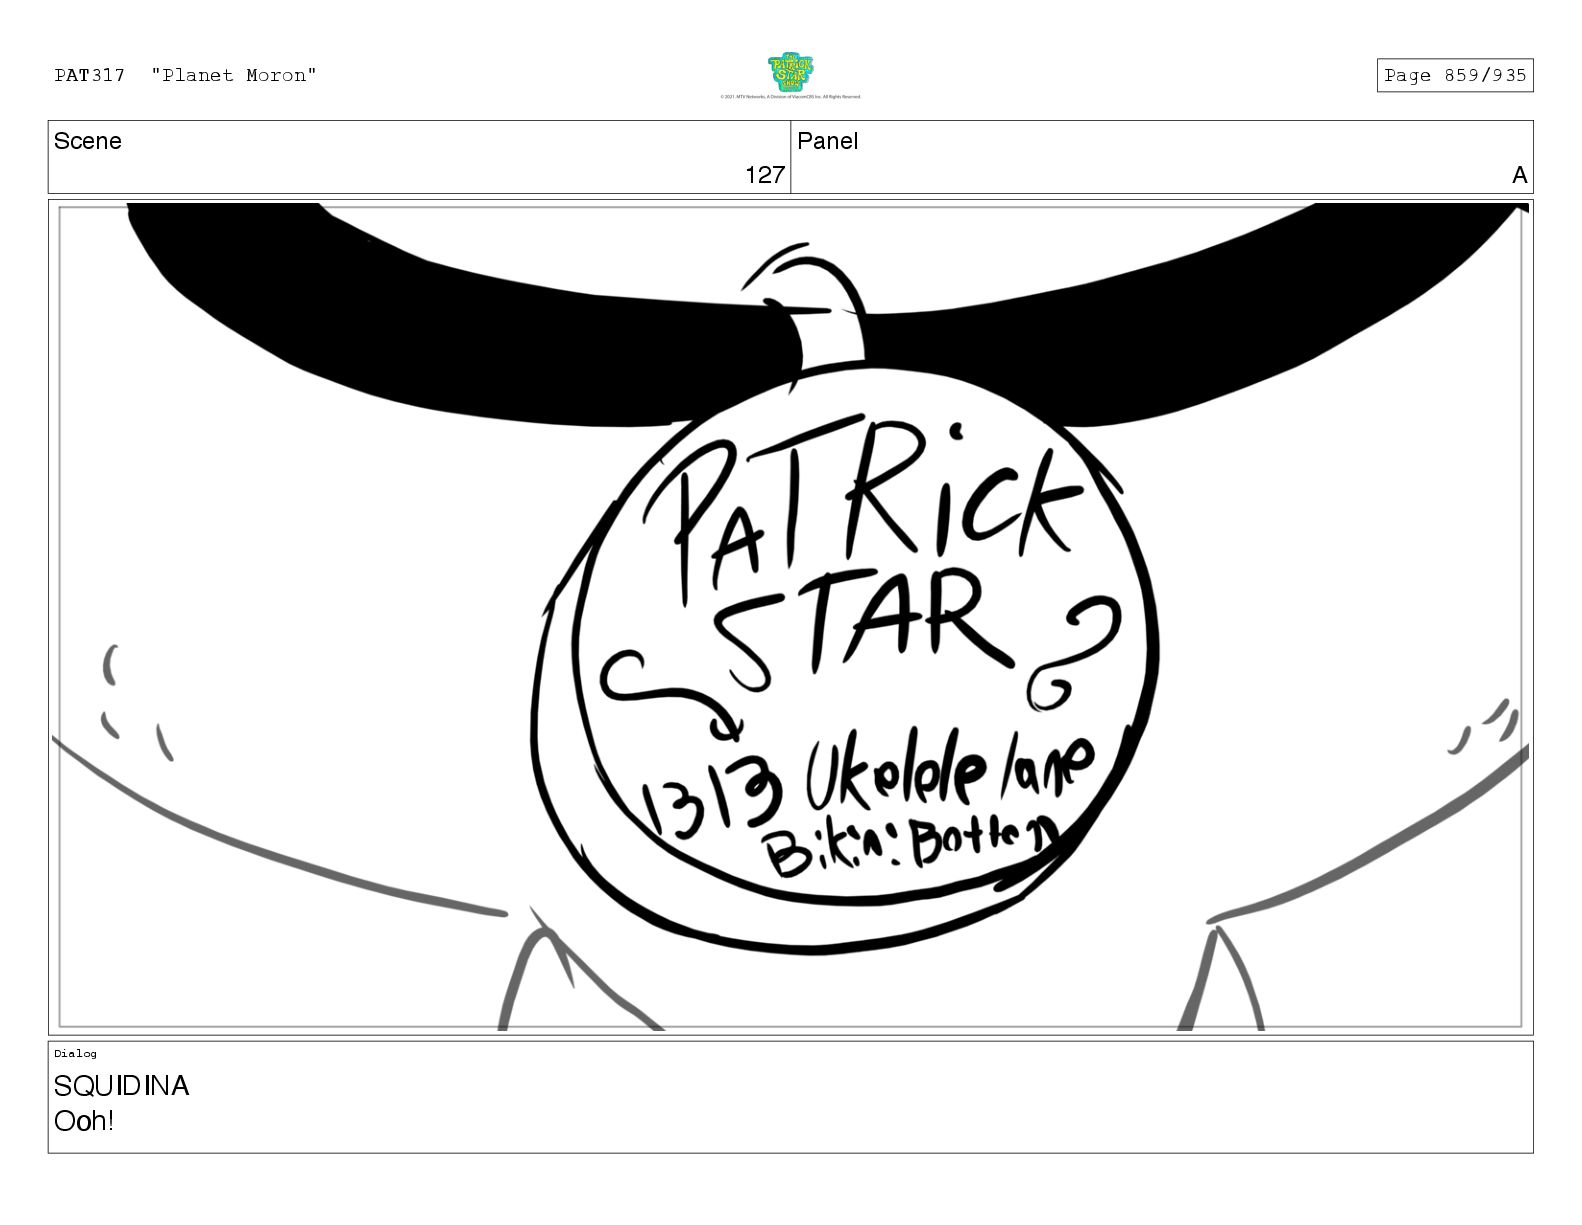Click the panel letter 'A'
The image size is (1582, 1225).
(x=1519, y=175)
